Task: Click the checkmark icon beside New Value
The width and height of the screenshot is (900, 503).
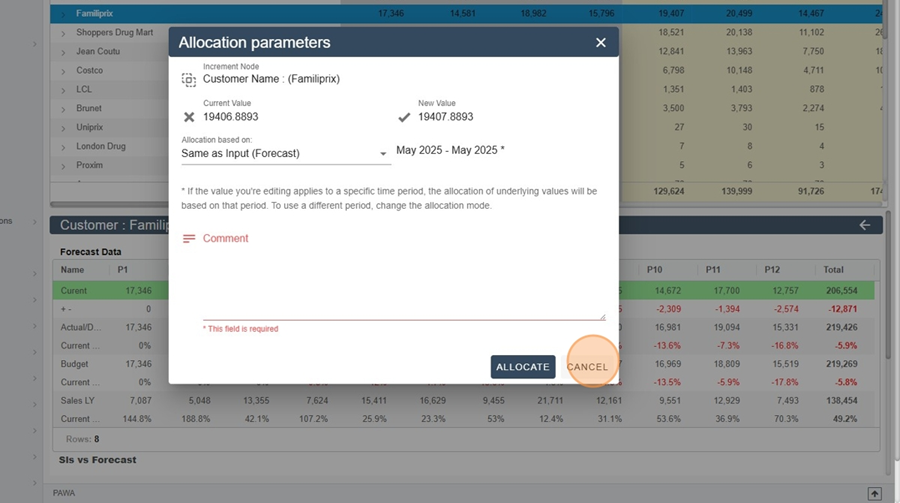Action: [x=404, y=117]
